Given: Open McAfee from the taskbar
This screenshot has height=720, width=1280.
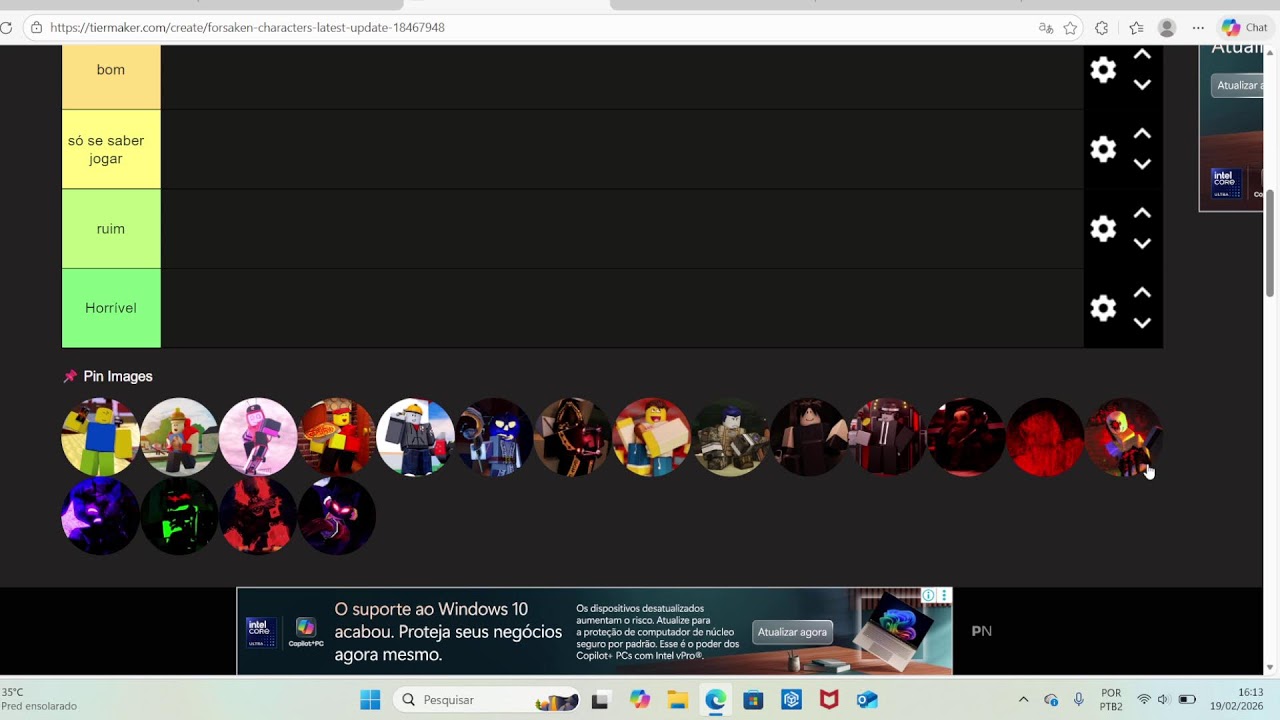Looking at the screenshot, I should [829, 700].
